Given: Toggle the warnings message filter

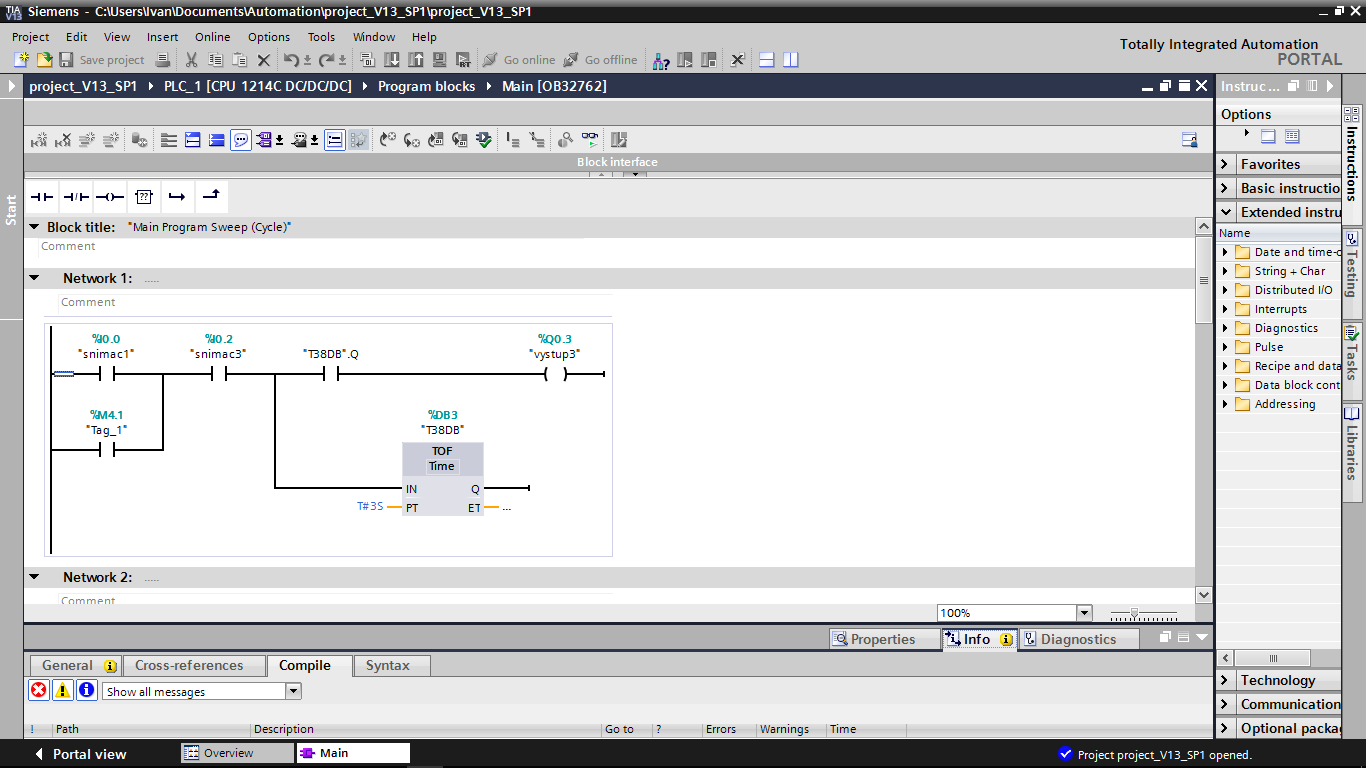Looking at the screenshot, I should tap(62, 690).
